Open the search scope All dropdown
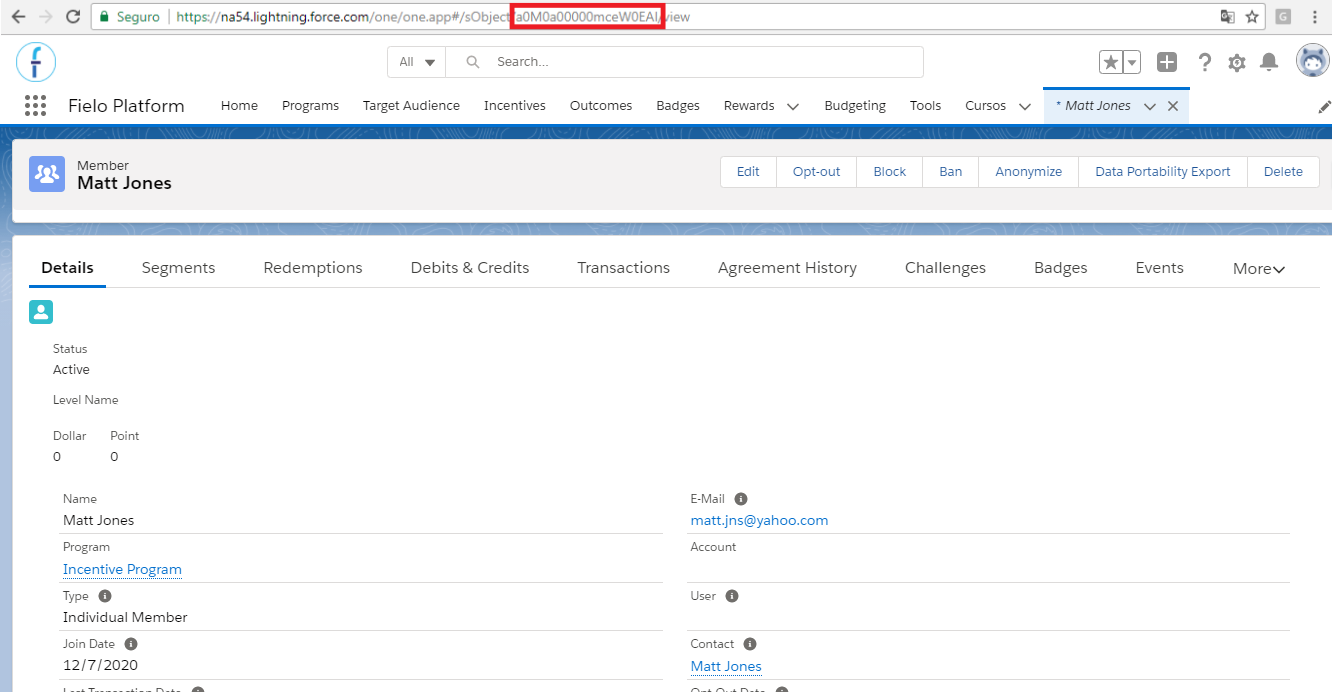1332x692 pixels. tap(417, 62)
